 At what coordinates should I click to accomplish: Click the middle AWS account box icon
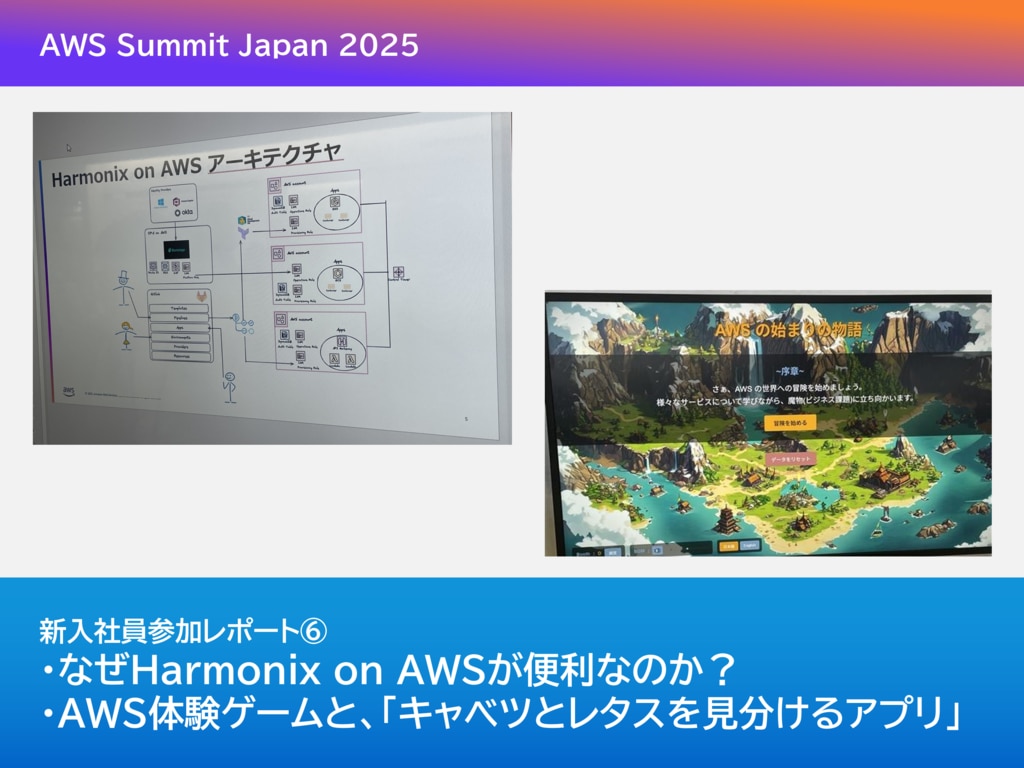278,254
